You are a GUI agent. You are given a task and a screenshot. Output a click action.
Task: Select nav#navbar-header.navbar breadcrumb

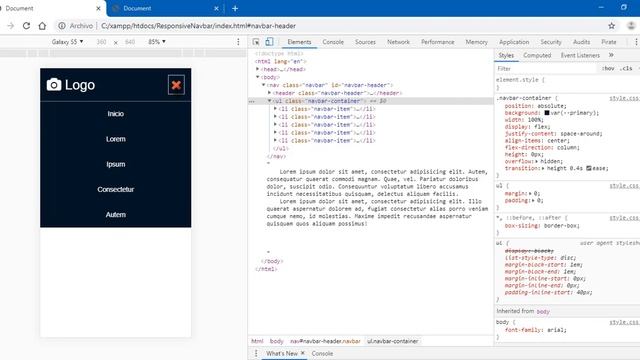325,341
